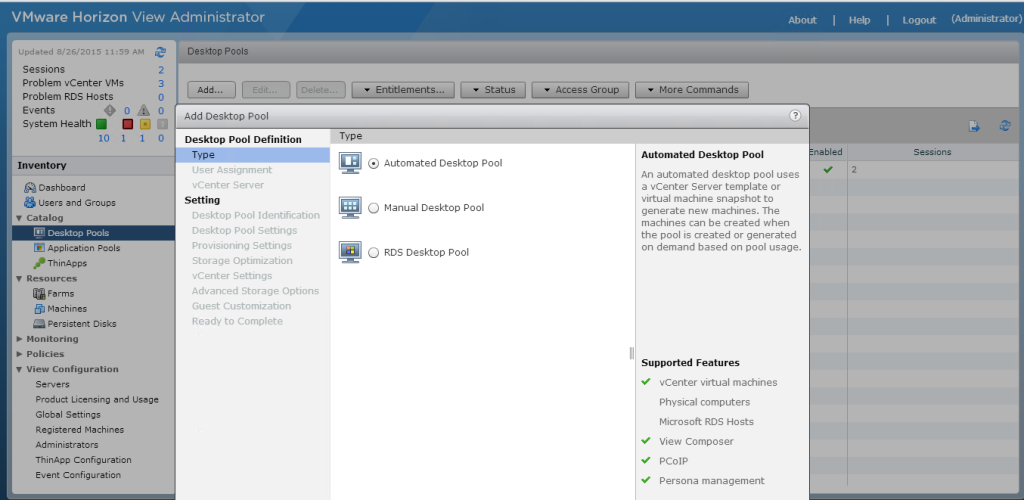Image resolution: width=1024 pixels, height=500 pixels.
Task: Open Event Configuration item
Action: [x=78, y=475]
